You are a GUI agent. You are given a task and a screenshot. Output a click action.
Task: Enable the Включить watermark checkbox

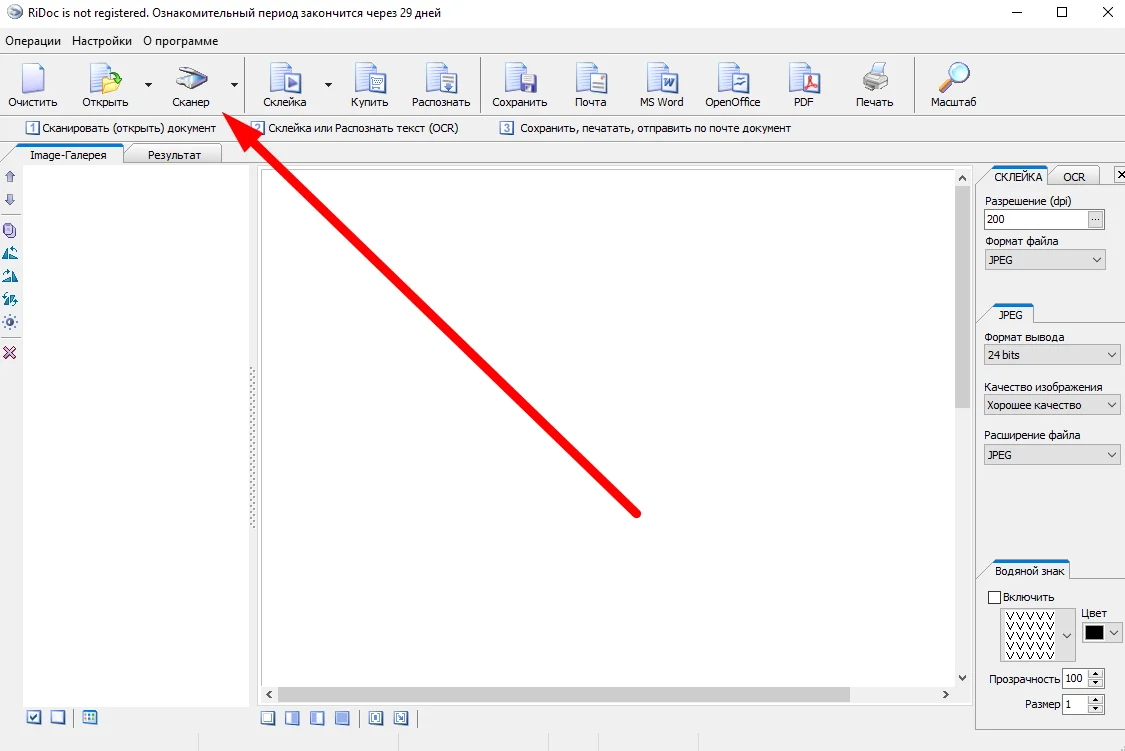[x=994, y=597]
